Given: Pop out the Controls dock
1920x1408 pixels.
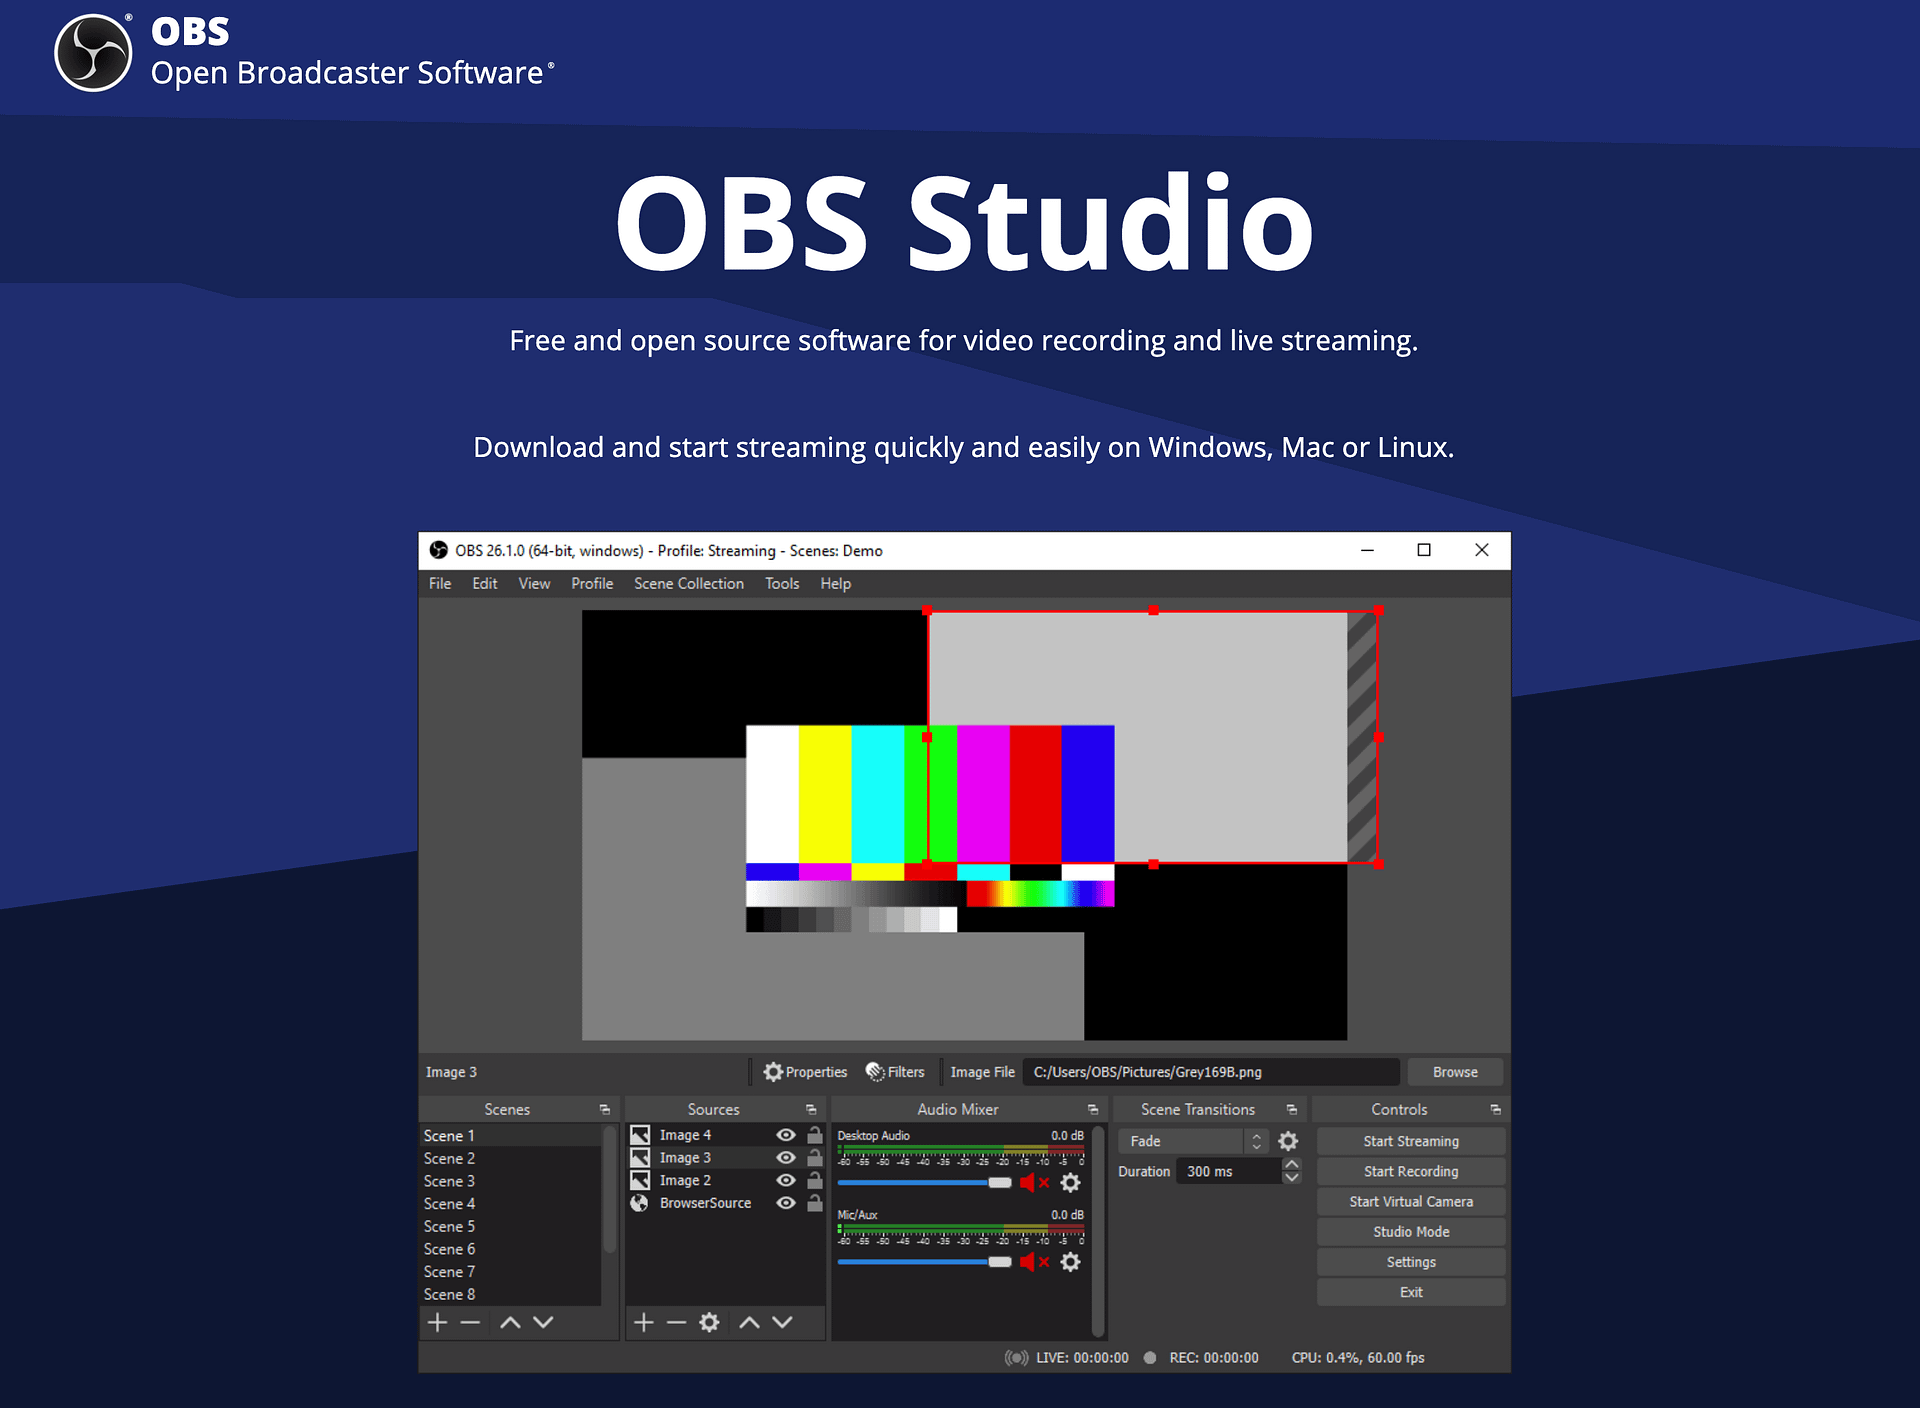Looking at the screenshot, I should pyautogui.click(x=1496, y=1110).
